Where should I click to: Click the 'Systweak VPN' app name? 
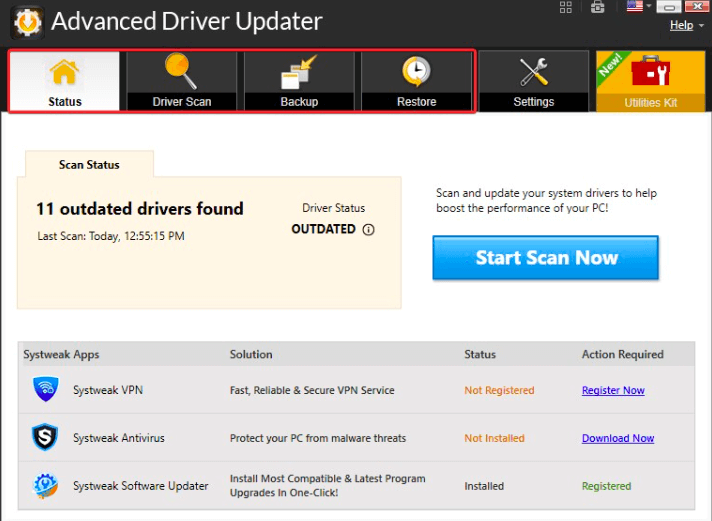click(x=108, y=390)
